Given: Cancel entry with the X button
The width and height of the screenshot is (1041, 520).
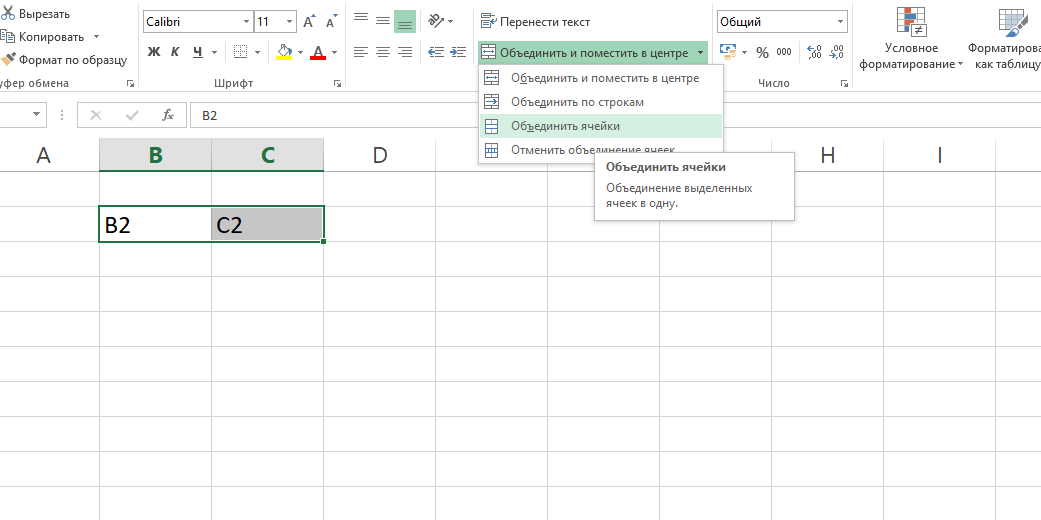Looking at the screenshot, I should pyautogui.click(x=96, y=116).
